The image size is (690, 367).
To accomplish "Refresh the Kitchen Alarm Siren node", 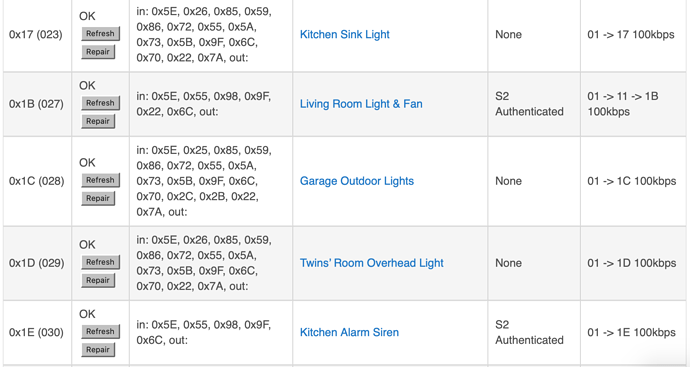I will coord(100,331).
